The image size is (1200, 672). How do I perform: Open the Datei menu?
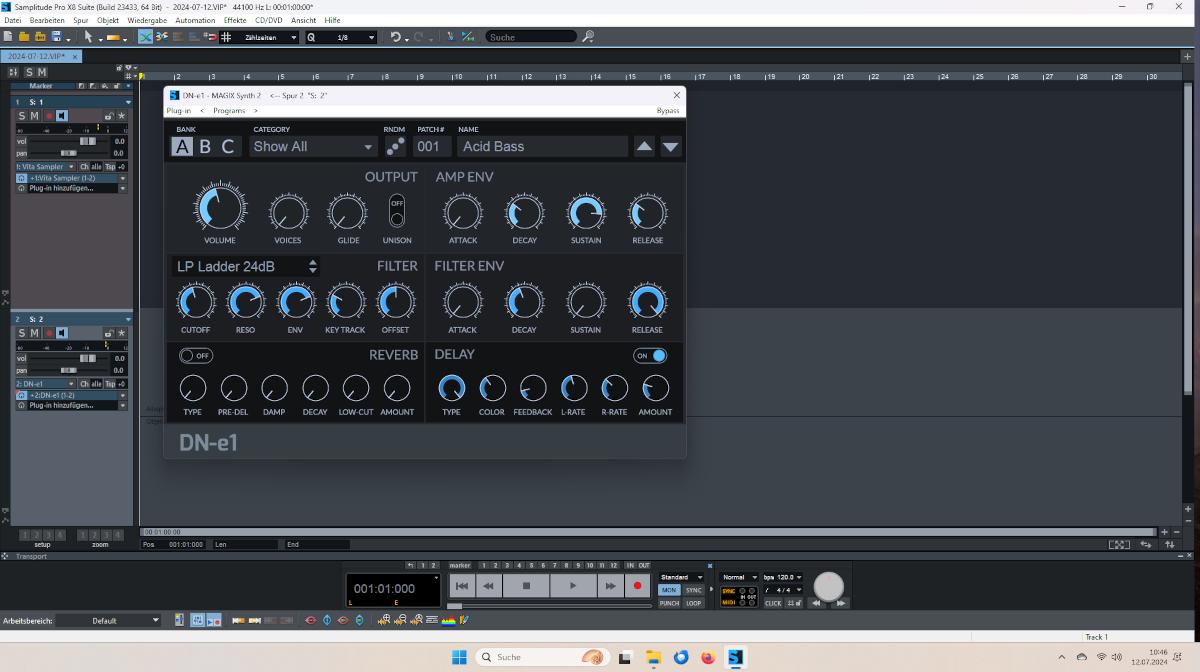coord(13,20)
